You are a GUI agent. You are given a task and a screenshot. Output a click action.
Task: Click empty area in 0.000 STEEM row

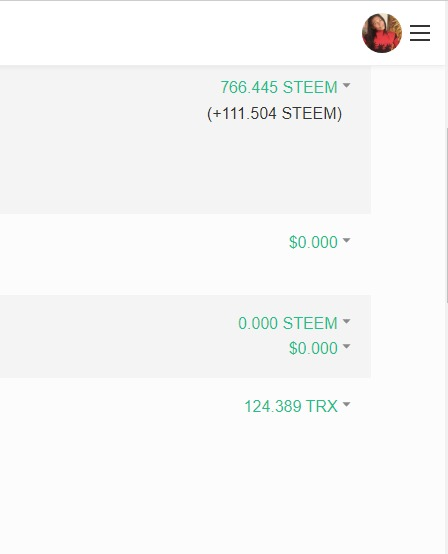click(x=106, y=336)
